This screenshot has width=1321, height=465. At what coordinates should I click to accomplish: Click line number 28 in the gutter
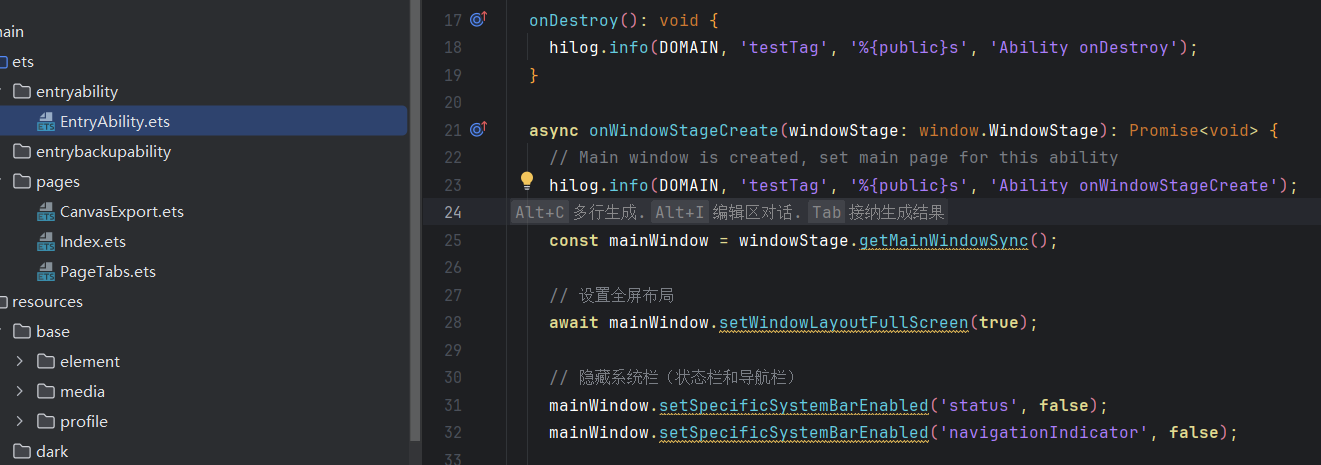451,322
